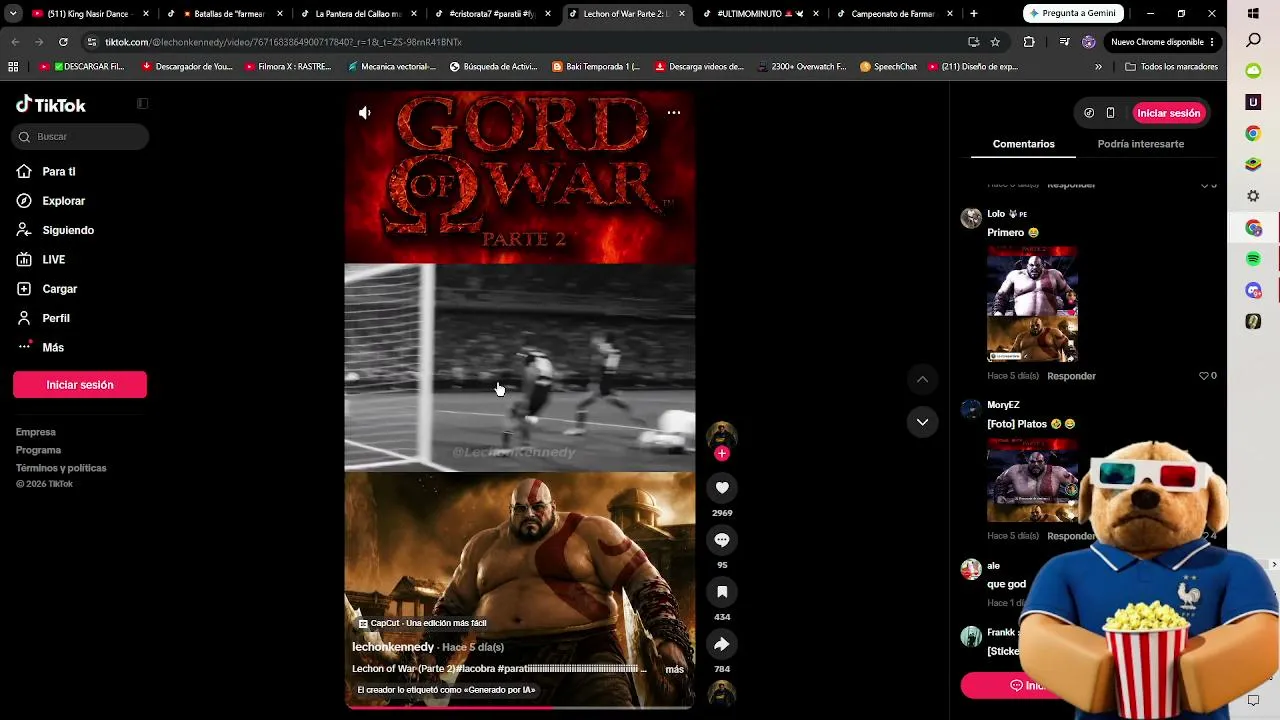Collapse the TikTok sidebar panel icon
The image size is (1280, 720).
pos(142,104)
